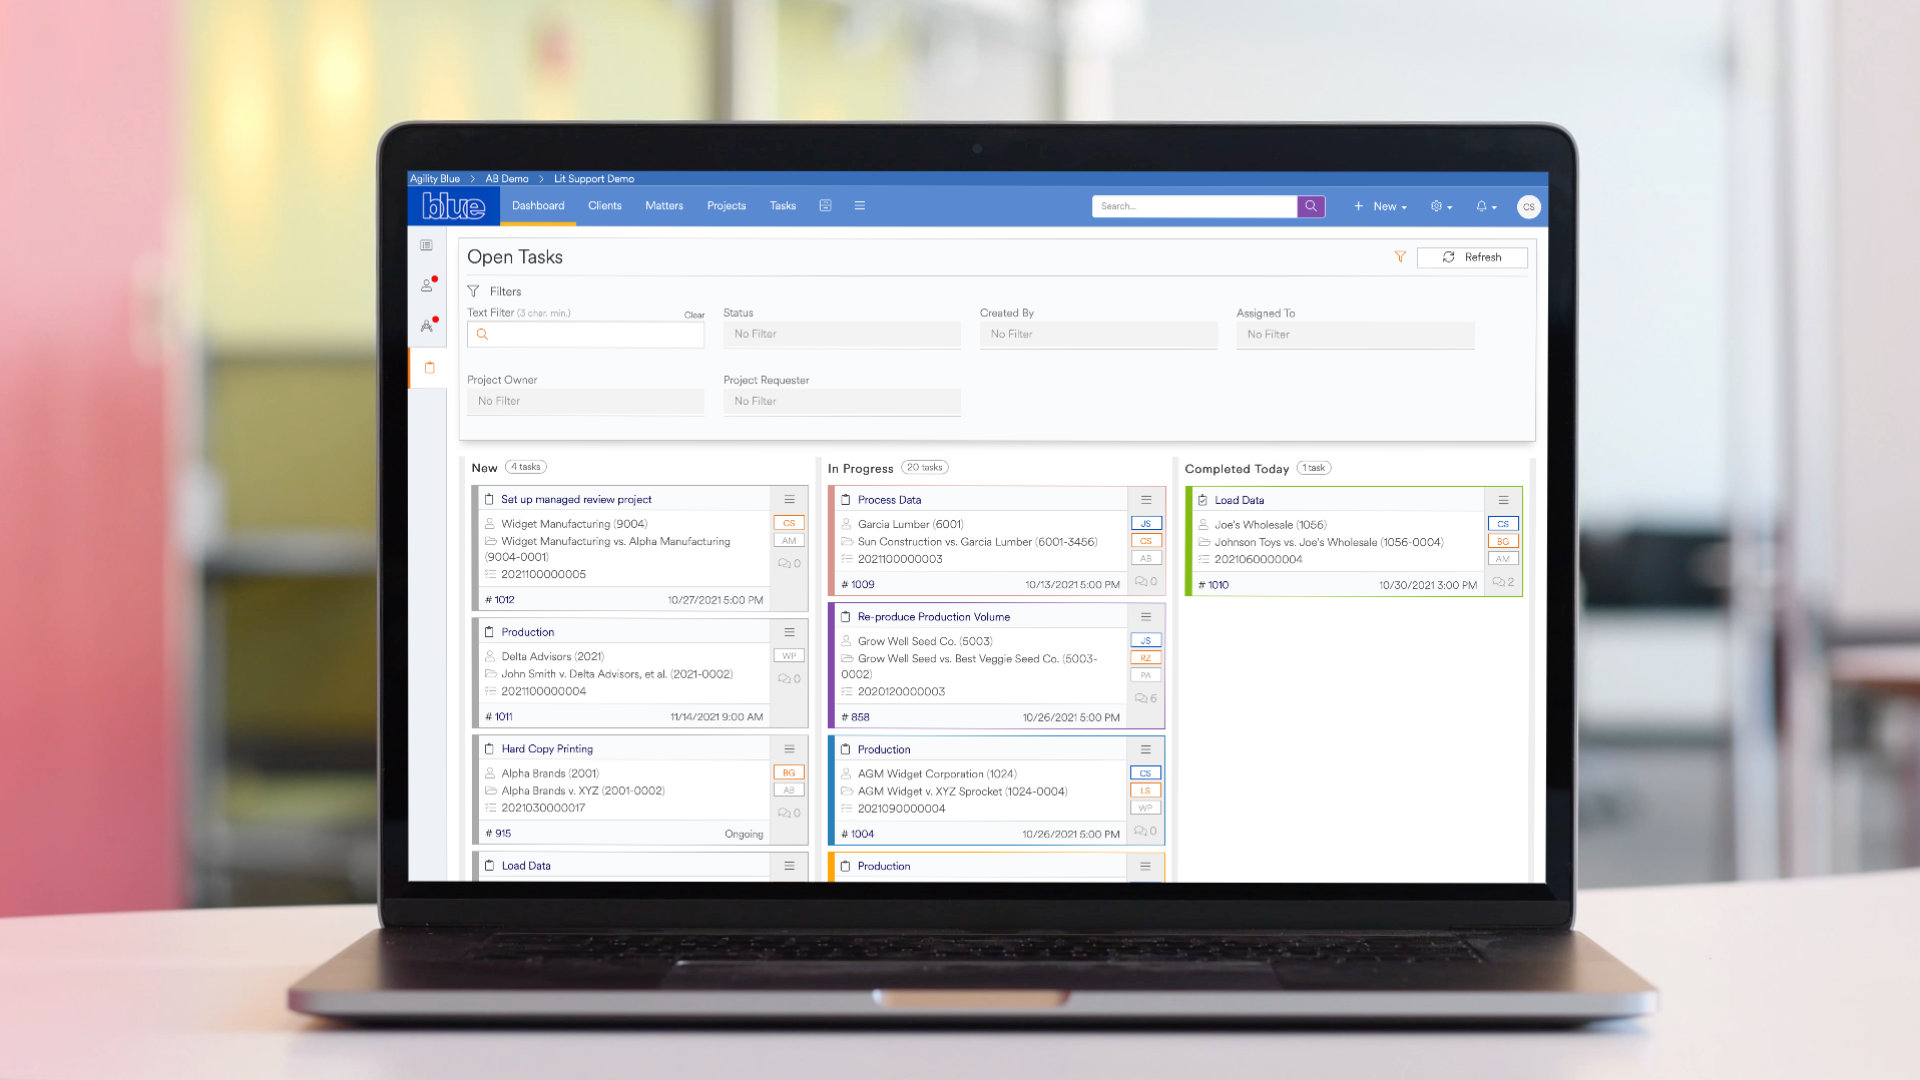1920x1080 pixels.
Task: Open the calendar icon in navigation bar
Action: tap(825, 206)
